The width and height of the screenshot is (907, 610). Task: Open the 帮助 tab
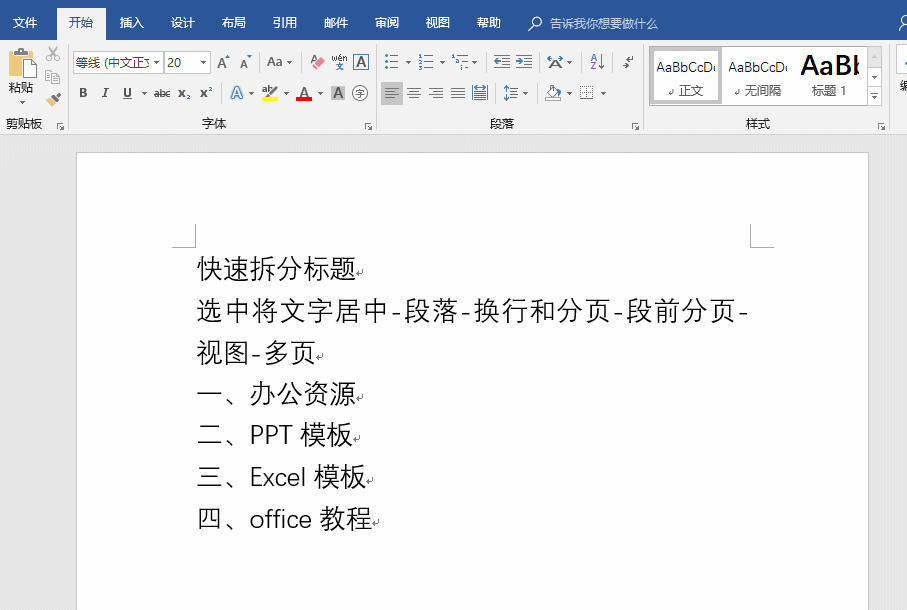pyautogui.click(x=488, y=23)
